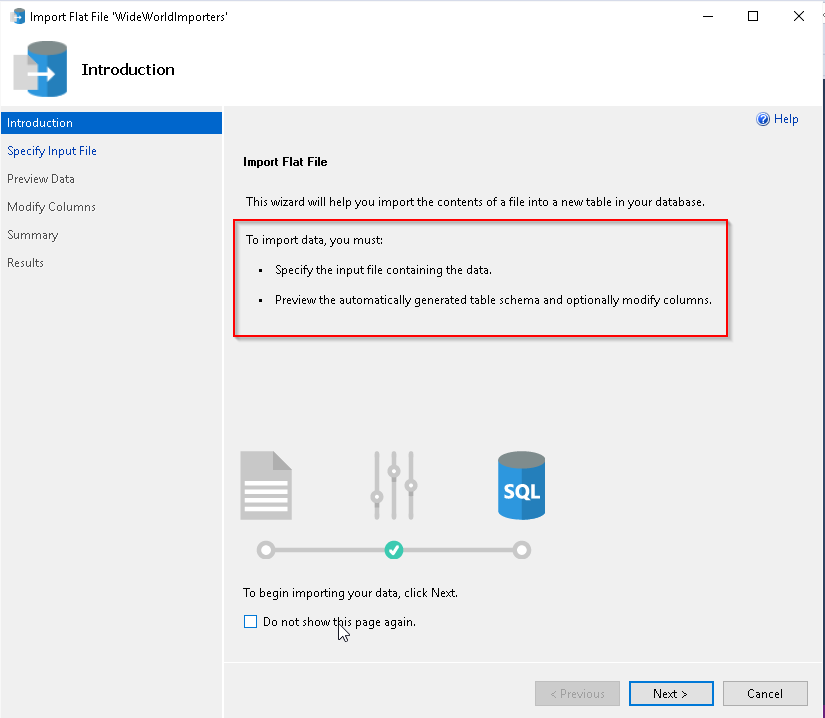
Task: Select Results in the wizard sidebar
Action: pos(26,263)
